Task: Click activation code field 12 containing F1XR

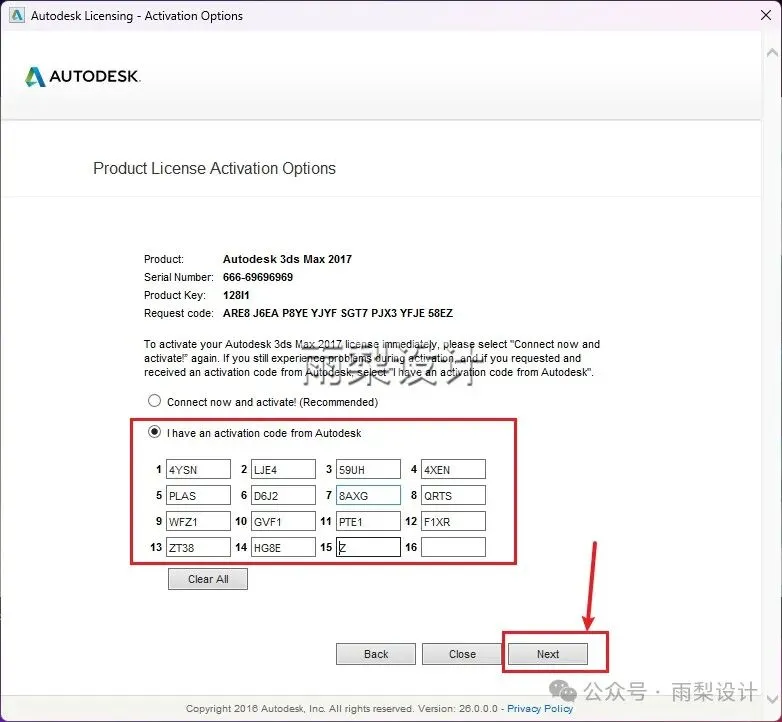Action: 453,521
